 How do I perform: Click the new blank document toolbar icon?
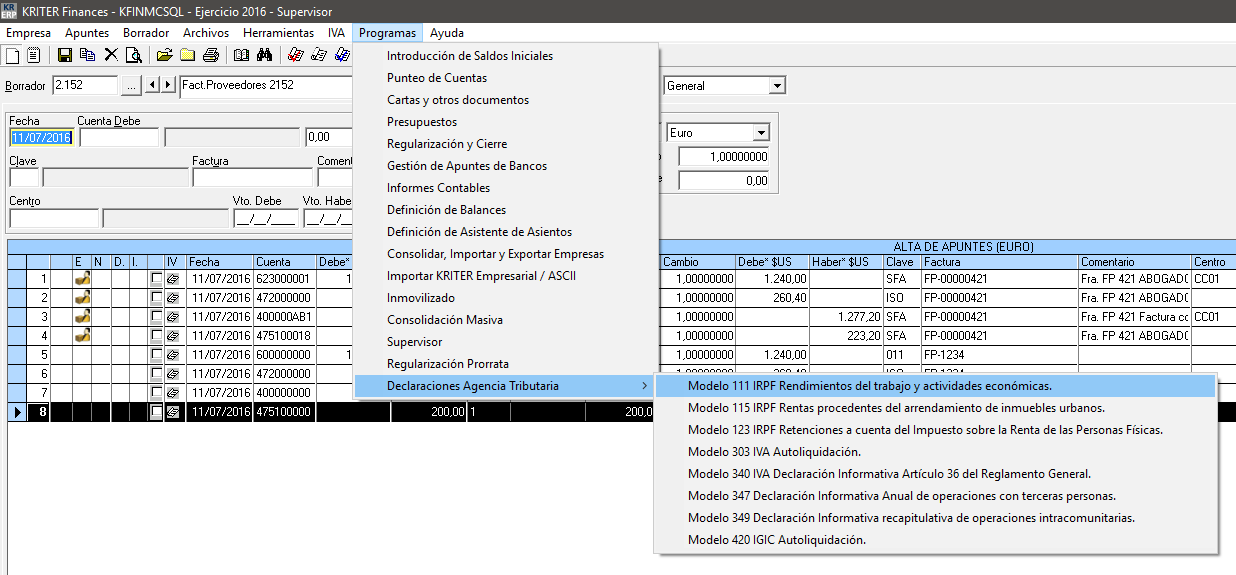pyautogui.click(x=13, y=55)
